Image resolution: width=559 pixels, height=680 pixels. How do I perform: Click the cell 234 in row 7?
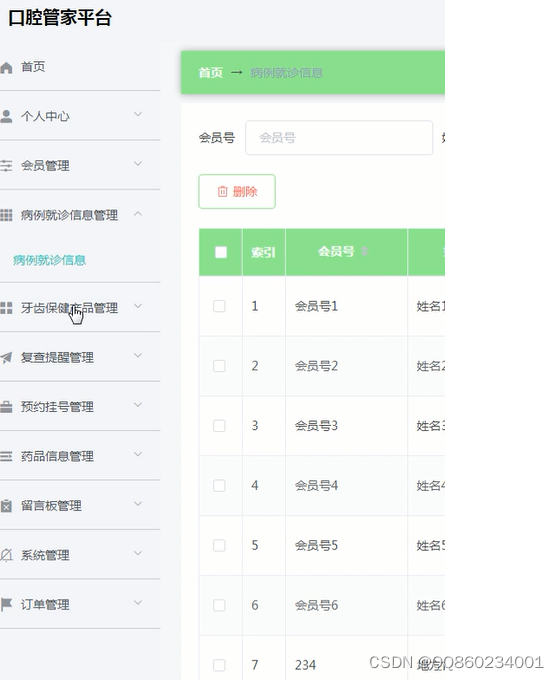click(305, 665)
